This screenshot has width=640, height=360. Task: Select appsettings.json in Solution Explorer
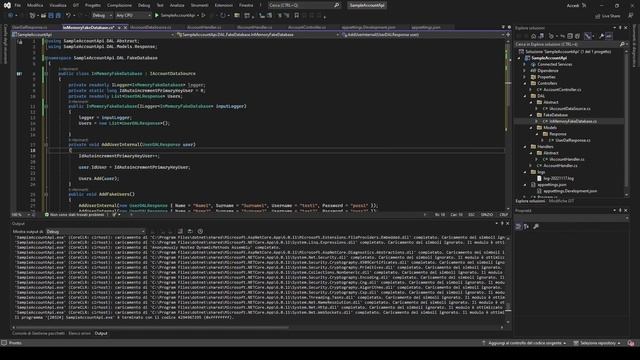click(551, 184)
